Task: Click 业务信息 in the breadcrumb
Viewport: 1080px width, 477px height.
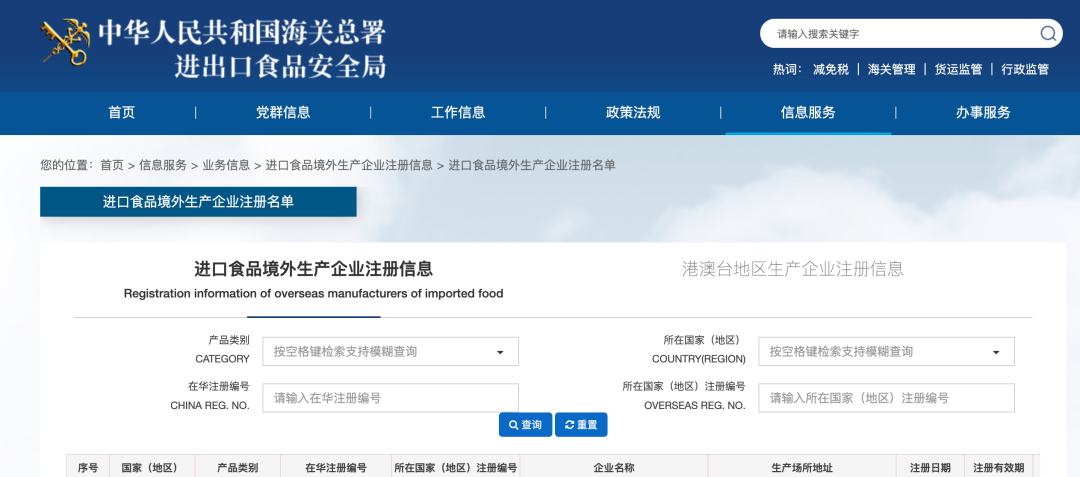Action: 226,165
